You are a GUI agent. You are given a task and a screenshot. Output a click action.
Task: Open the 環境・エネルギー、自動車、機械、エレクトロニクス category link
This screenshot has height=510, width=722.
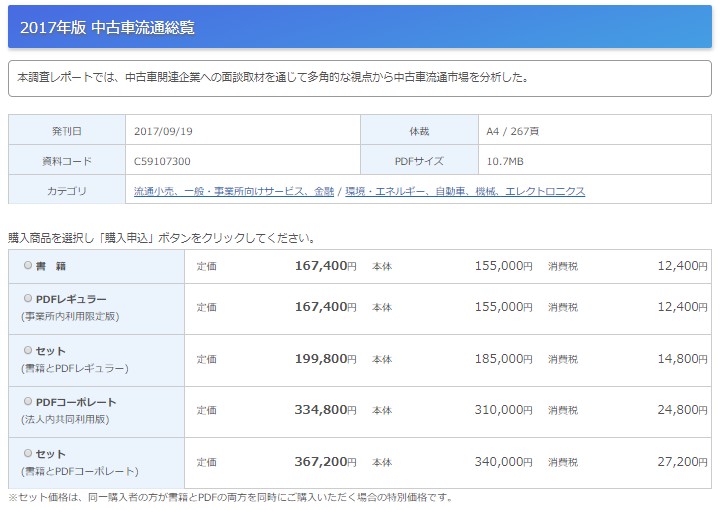point(465,191)
